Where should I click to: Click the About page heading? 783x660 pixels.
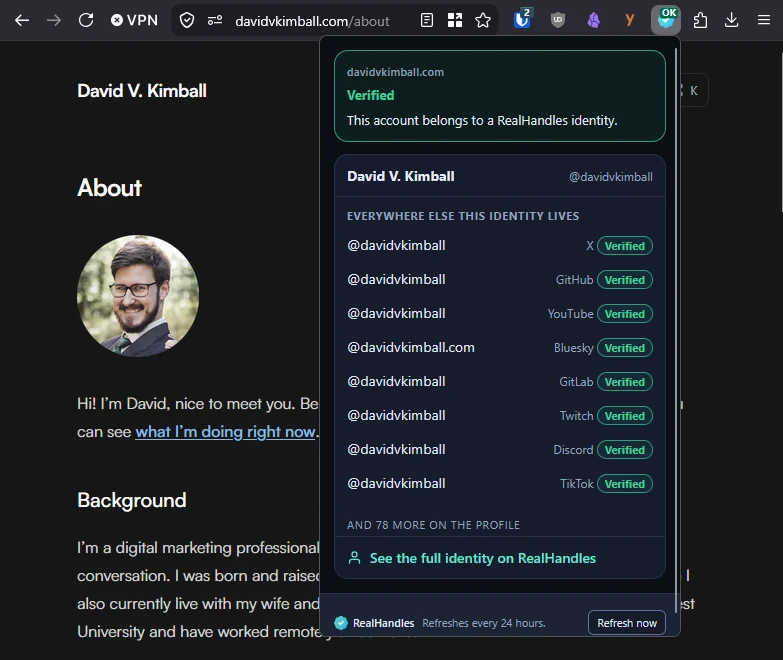[x=109, y=188]
